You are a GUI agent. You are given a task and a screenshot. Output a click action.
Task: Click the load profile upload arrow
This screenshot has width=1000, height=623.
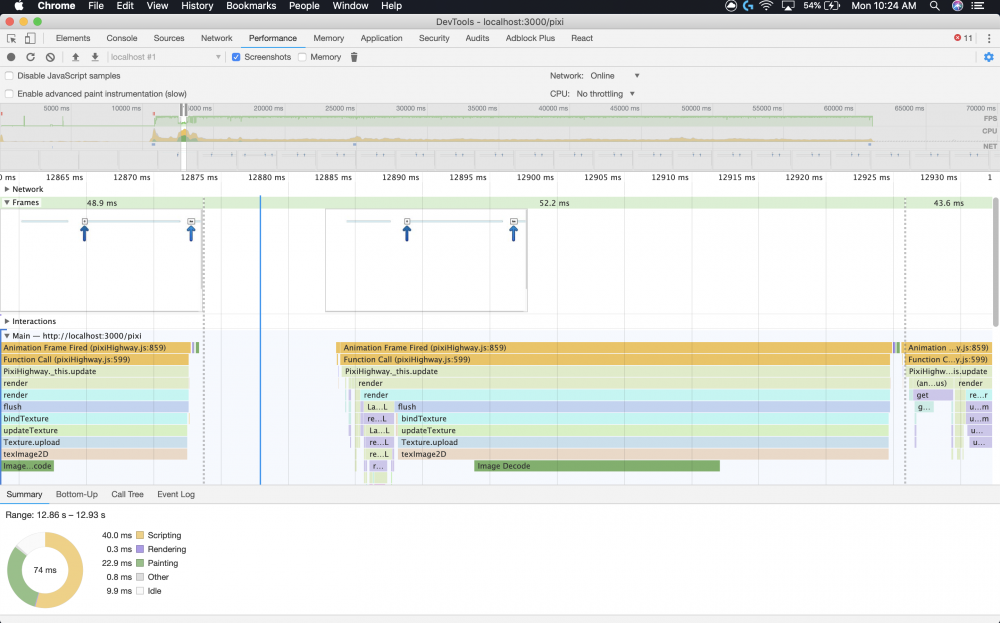pos(76,57)
